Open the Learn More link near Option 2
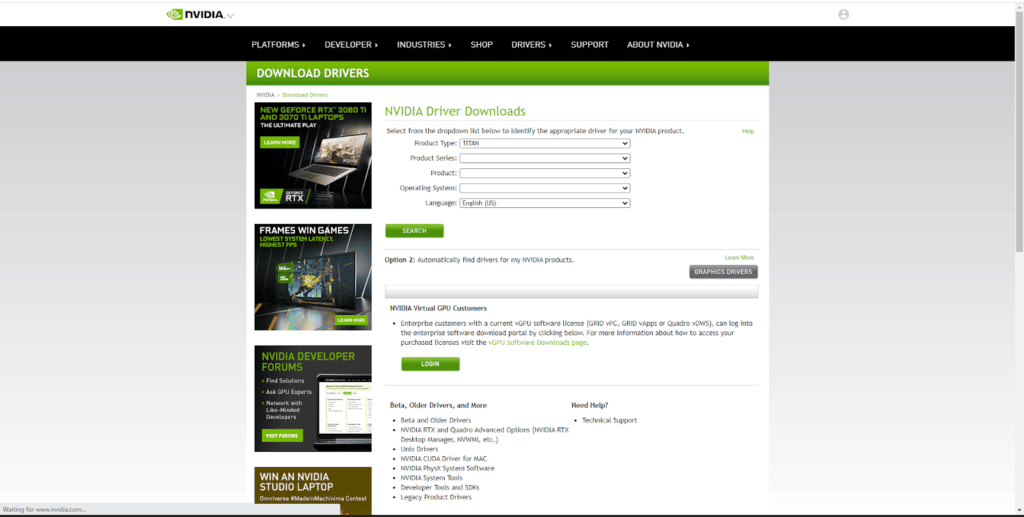Image resolution: width=1024 pixels, height=517 pixels. click(x=739, y=258)
